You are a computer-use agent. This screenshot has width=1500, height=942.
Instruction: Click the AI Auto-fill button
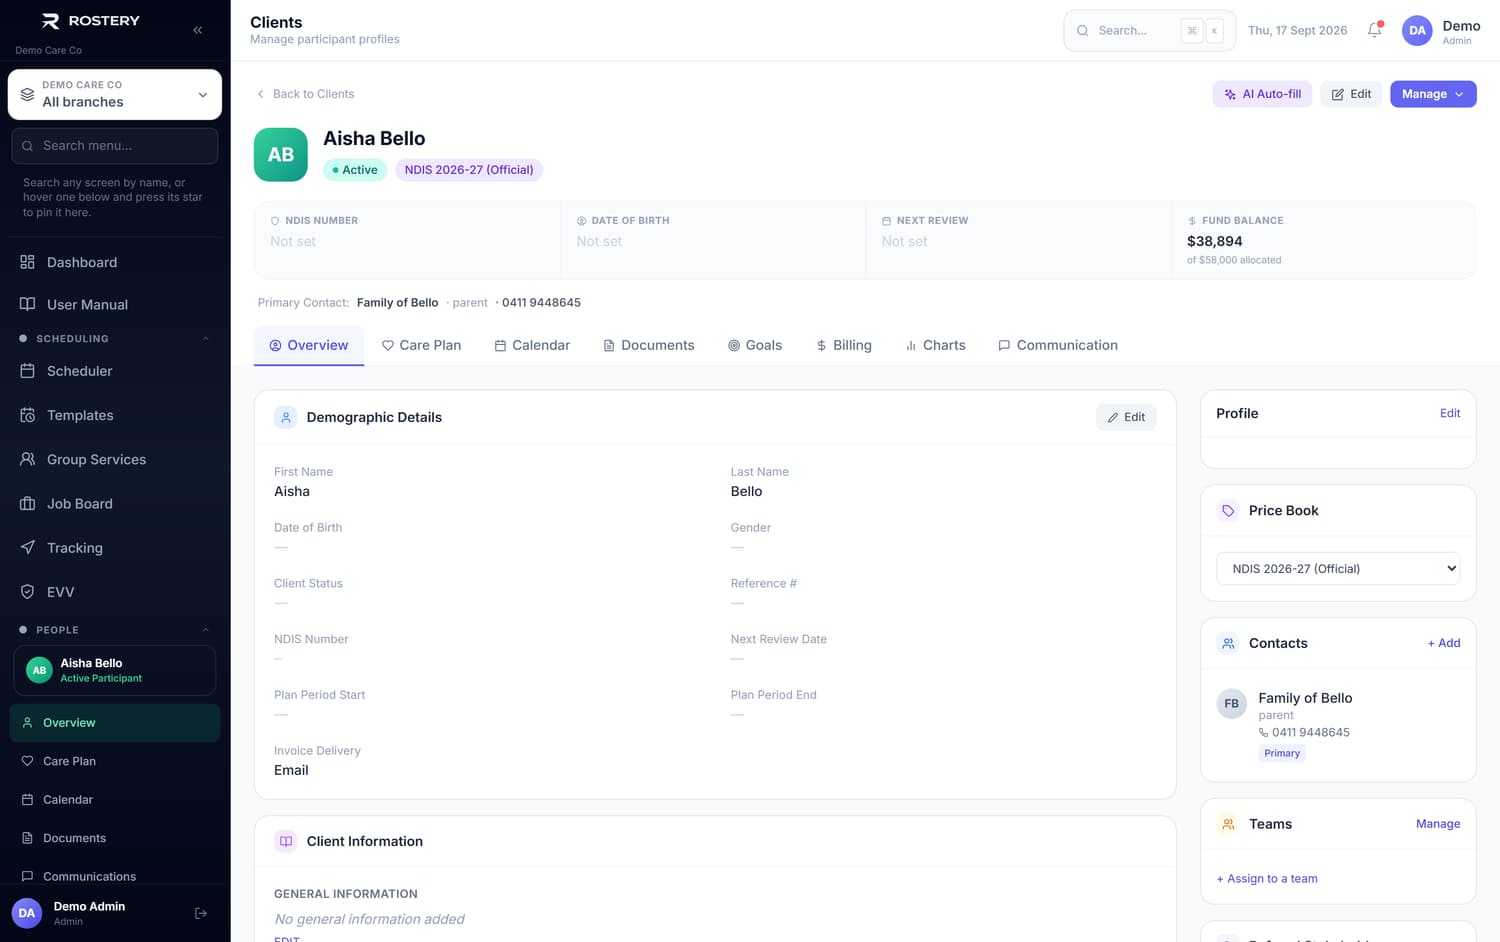[x=1262, y=94]
